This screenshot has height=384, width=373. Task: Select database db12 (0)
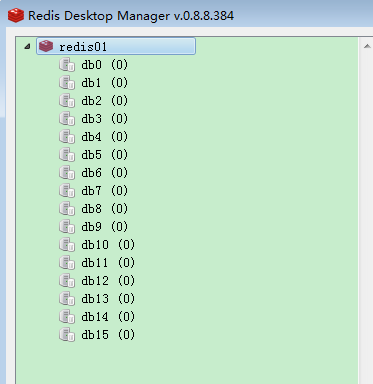tap(108, 281)
